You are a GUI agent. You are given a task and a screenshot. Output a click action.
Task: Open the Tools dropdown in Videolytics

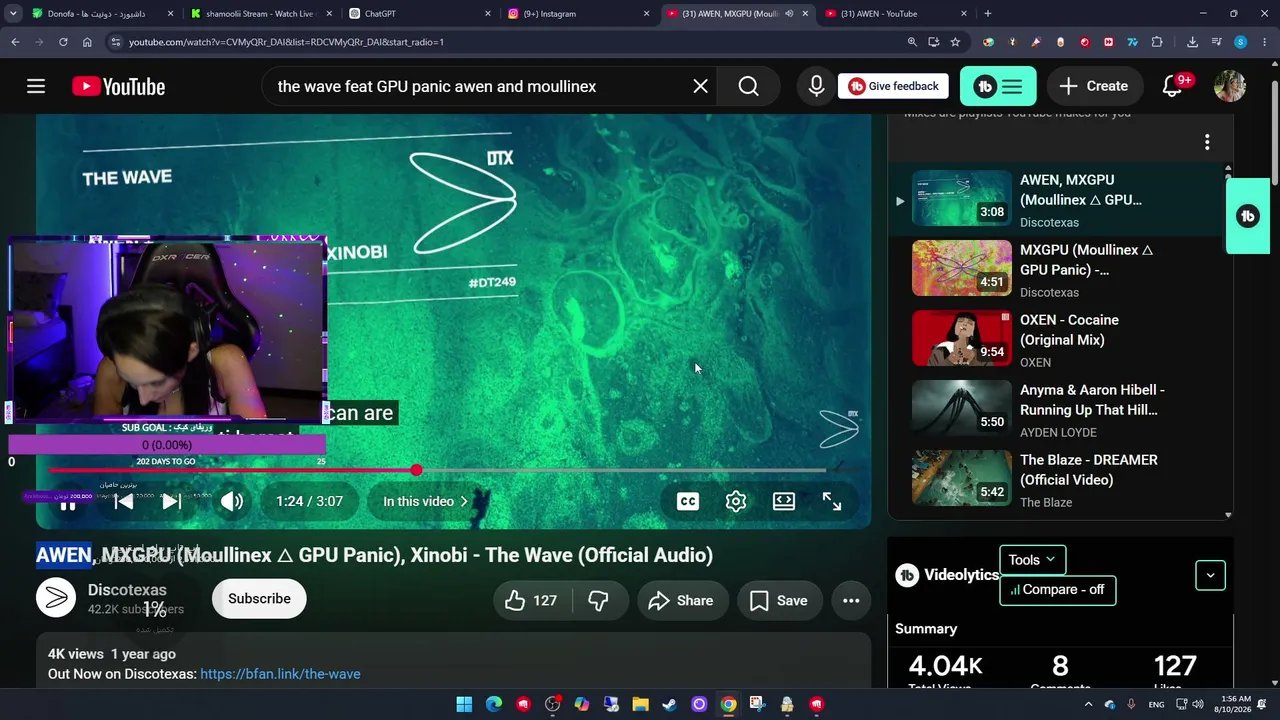(x=1032, y=560)
